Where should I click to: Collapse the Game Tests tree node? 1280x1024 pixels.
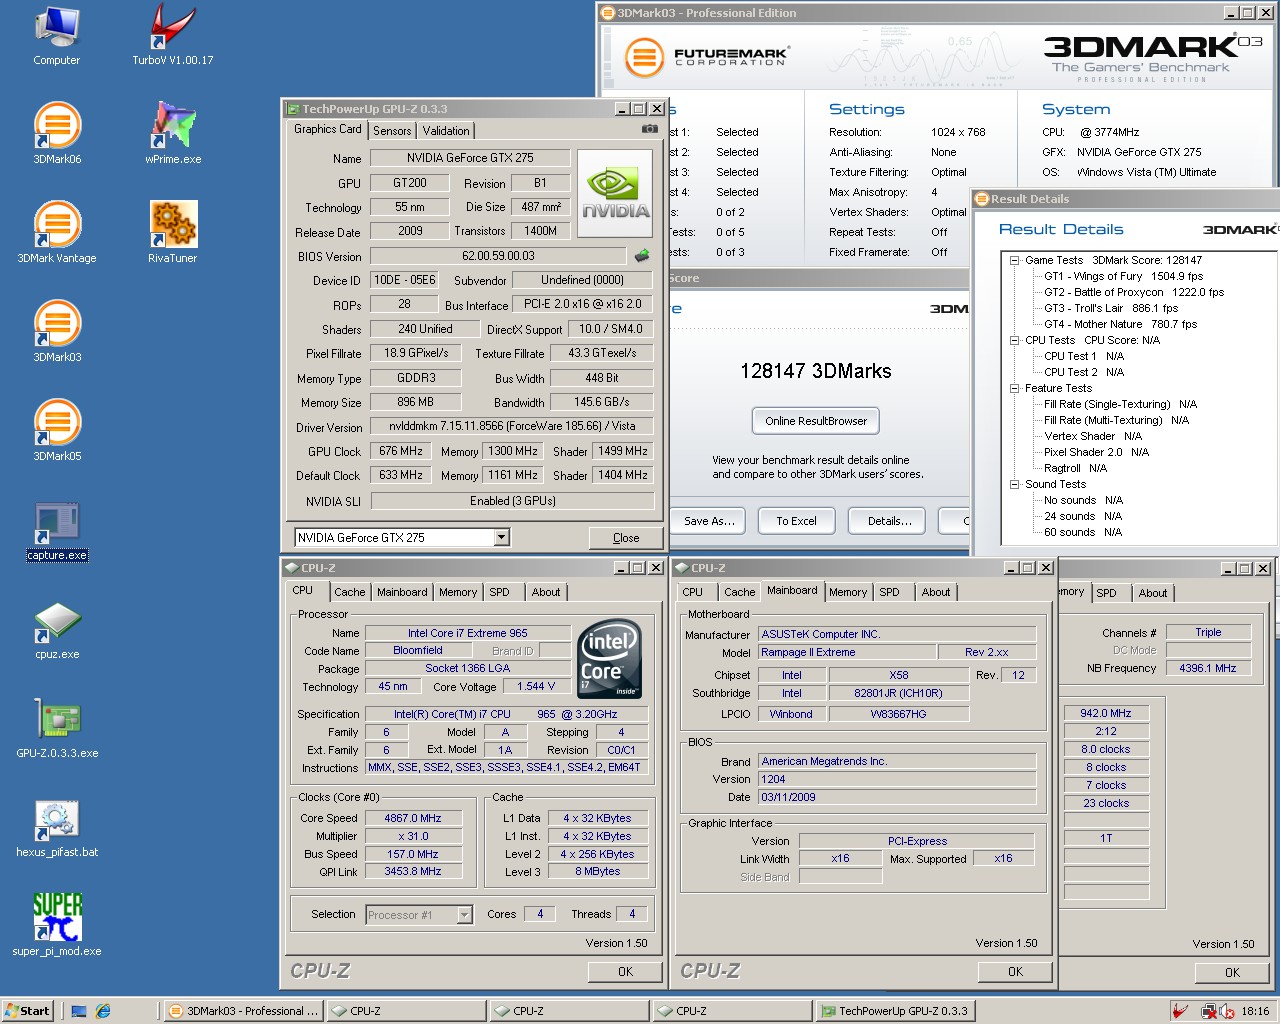point(1014,260)
